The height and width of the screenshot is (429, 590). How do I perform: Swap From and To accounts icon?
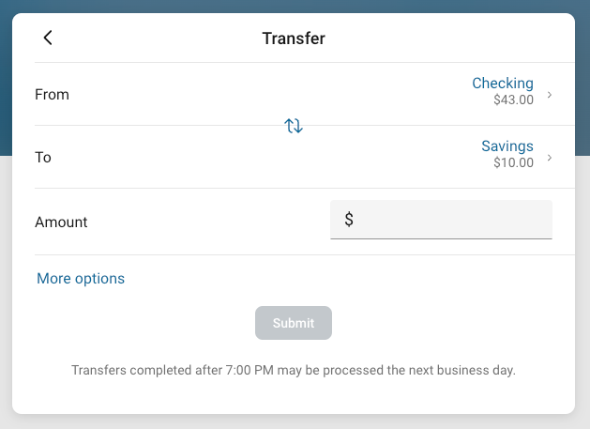293,126
